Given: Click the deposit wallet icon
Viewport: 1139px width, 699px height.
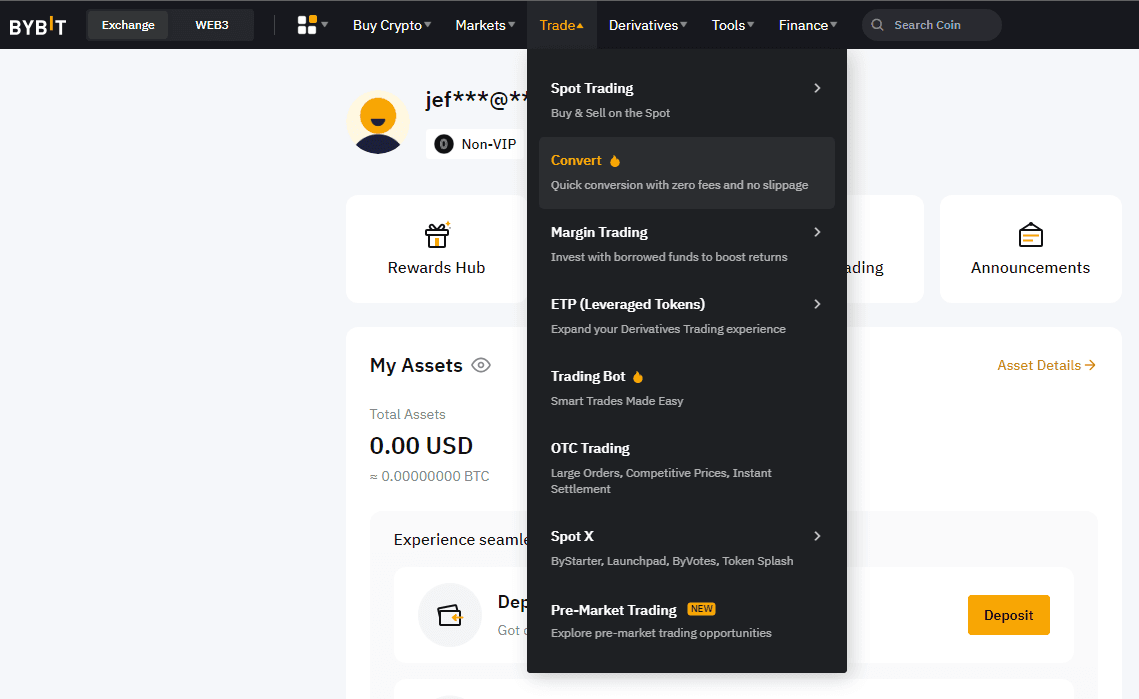Looking at the screenshot, I should [450, 615].
